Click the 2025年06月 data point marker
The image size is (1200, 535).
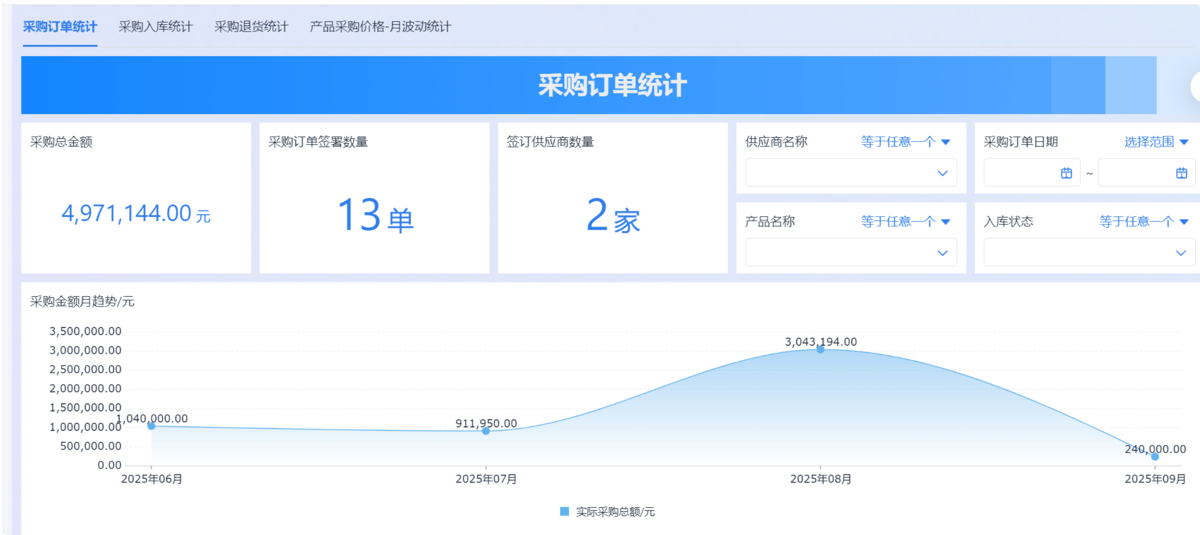151,425
